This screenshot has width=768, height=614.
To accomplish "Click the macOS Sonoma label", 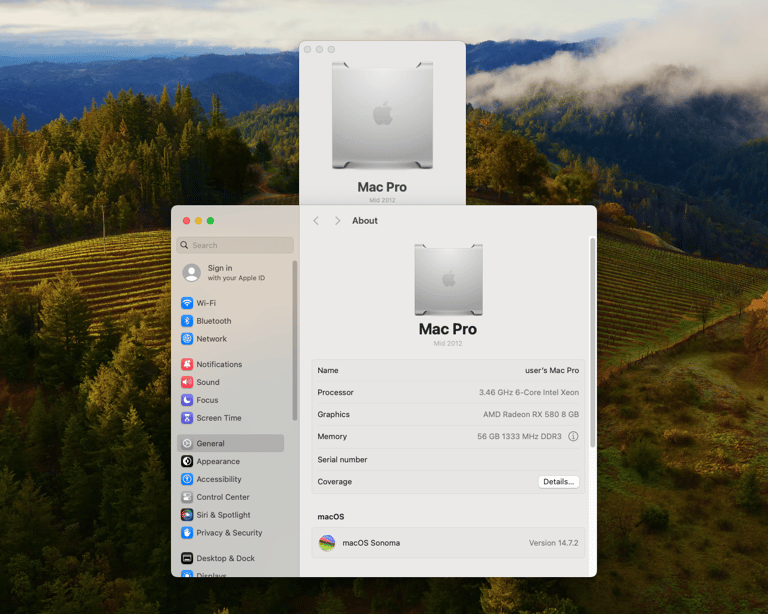I will click(x=371, y=543).
